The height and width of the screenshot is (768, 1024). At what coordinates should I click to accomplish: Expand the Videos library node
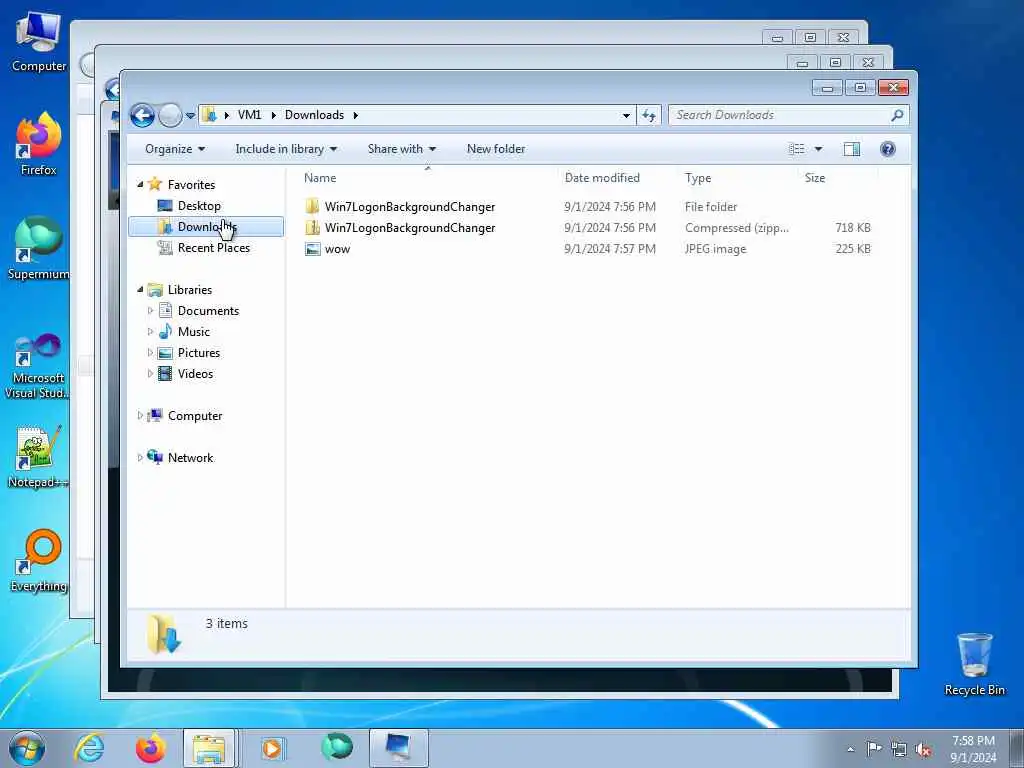tap(150, 373)
